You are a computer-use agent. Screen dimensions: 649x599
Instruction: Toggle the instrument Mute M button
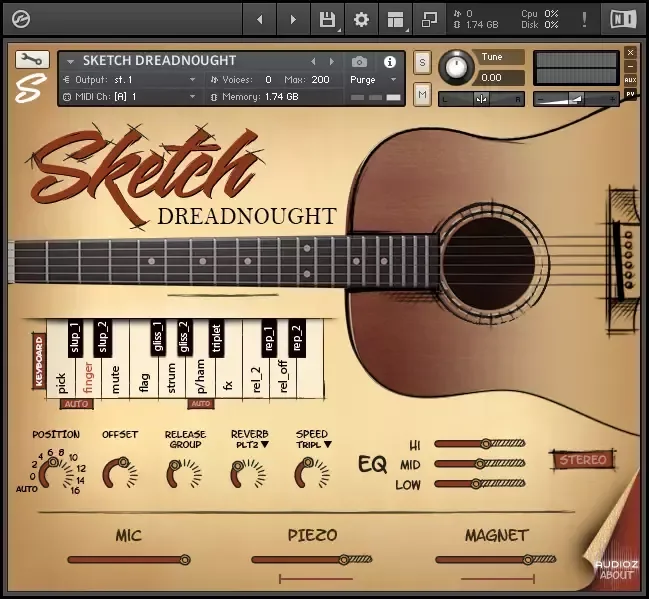pyautogui.click(x=422, y=94)
